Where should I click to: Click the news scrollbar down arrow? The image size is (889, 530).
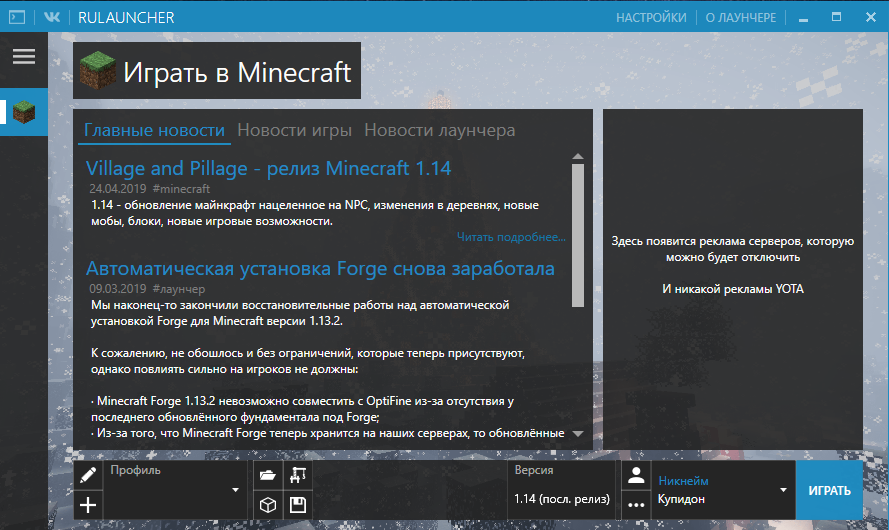click(578, 434)
